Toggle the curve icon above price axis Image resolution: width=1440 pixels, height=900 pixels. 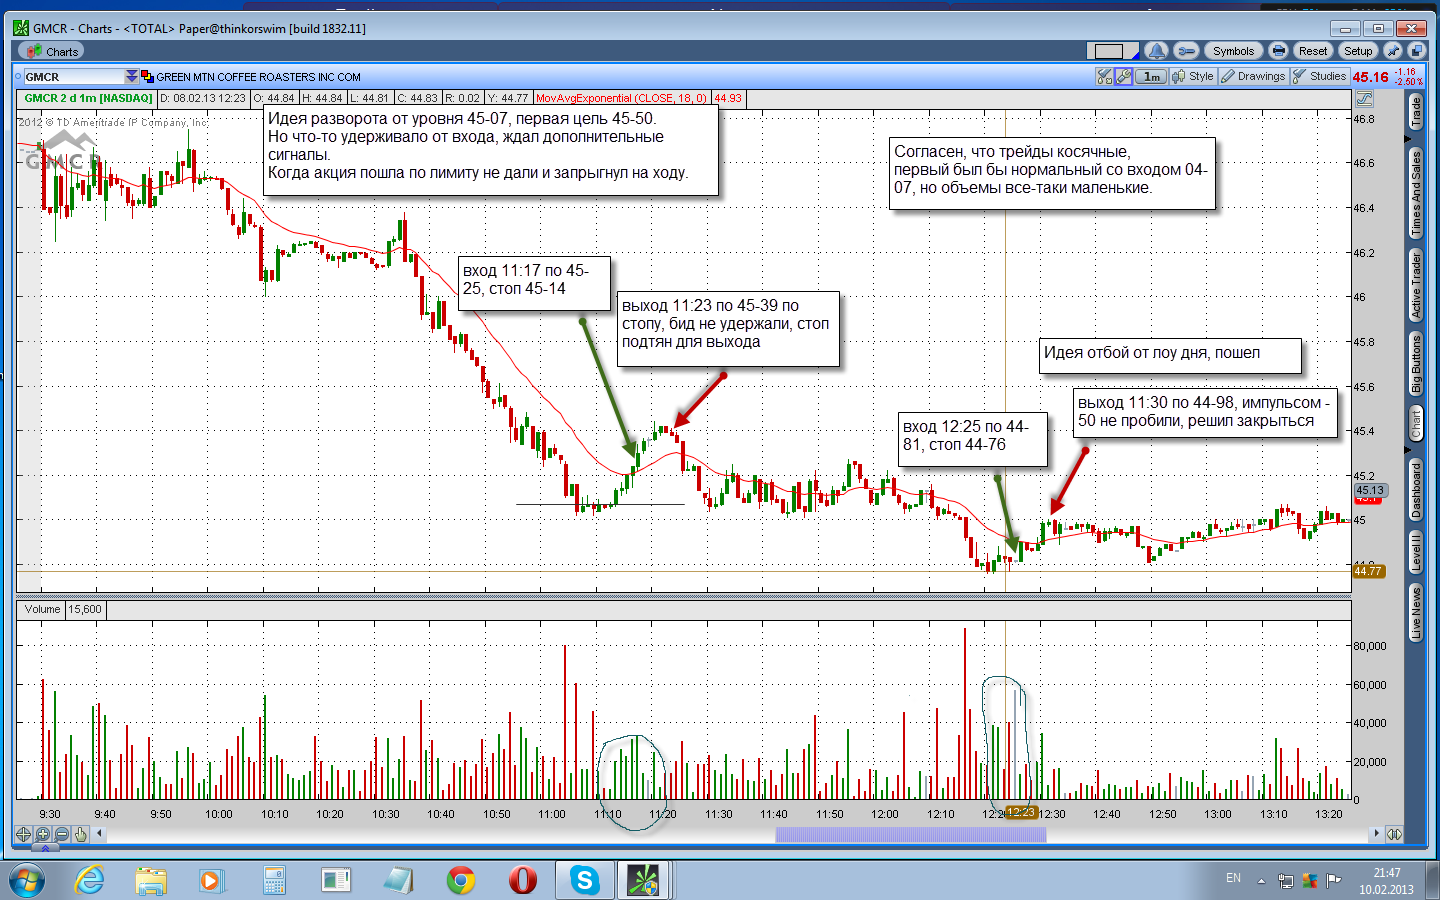(1364, 98)
